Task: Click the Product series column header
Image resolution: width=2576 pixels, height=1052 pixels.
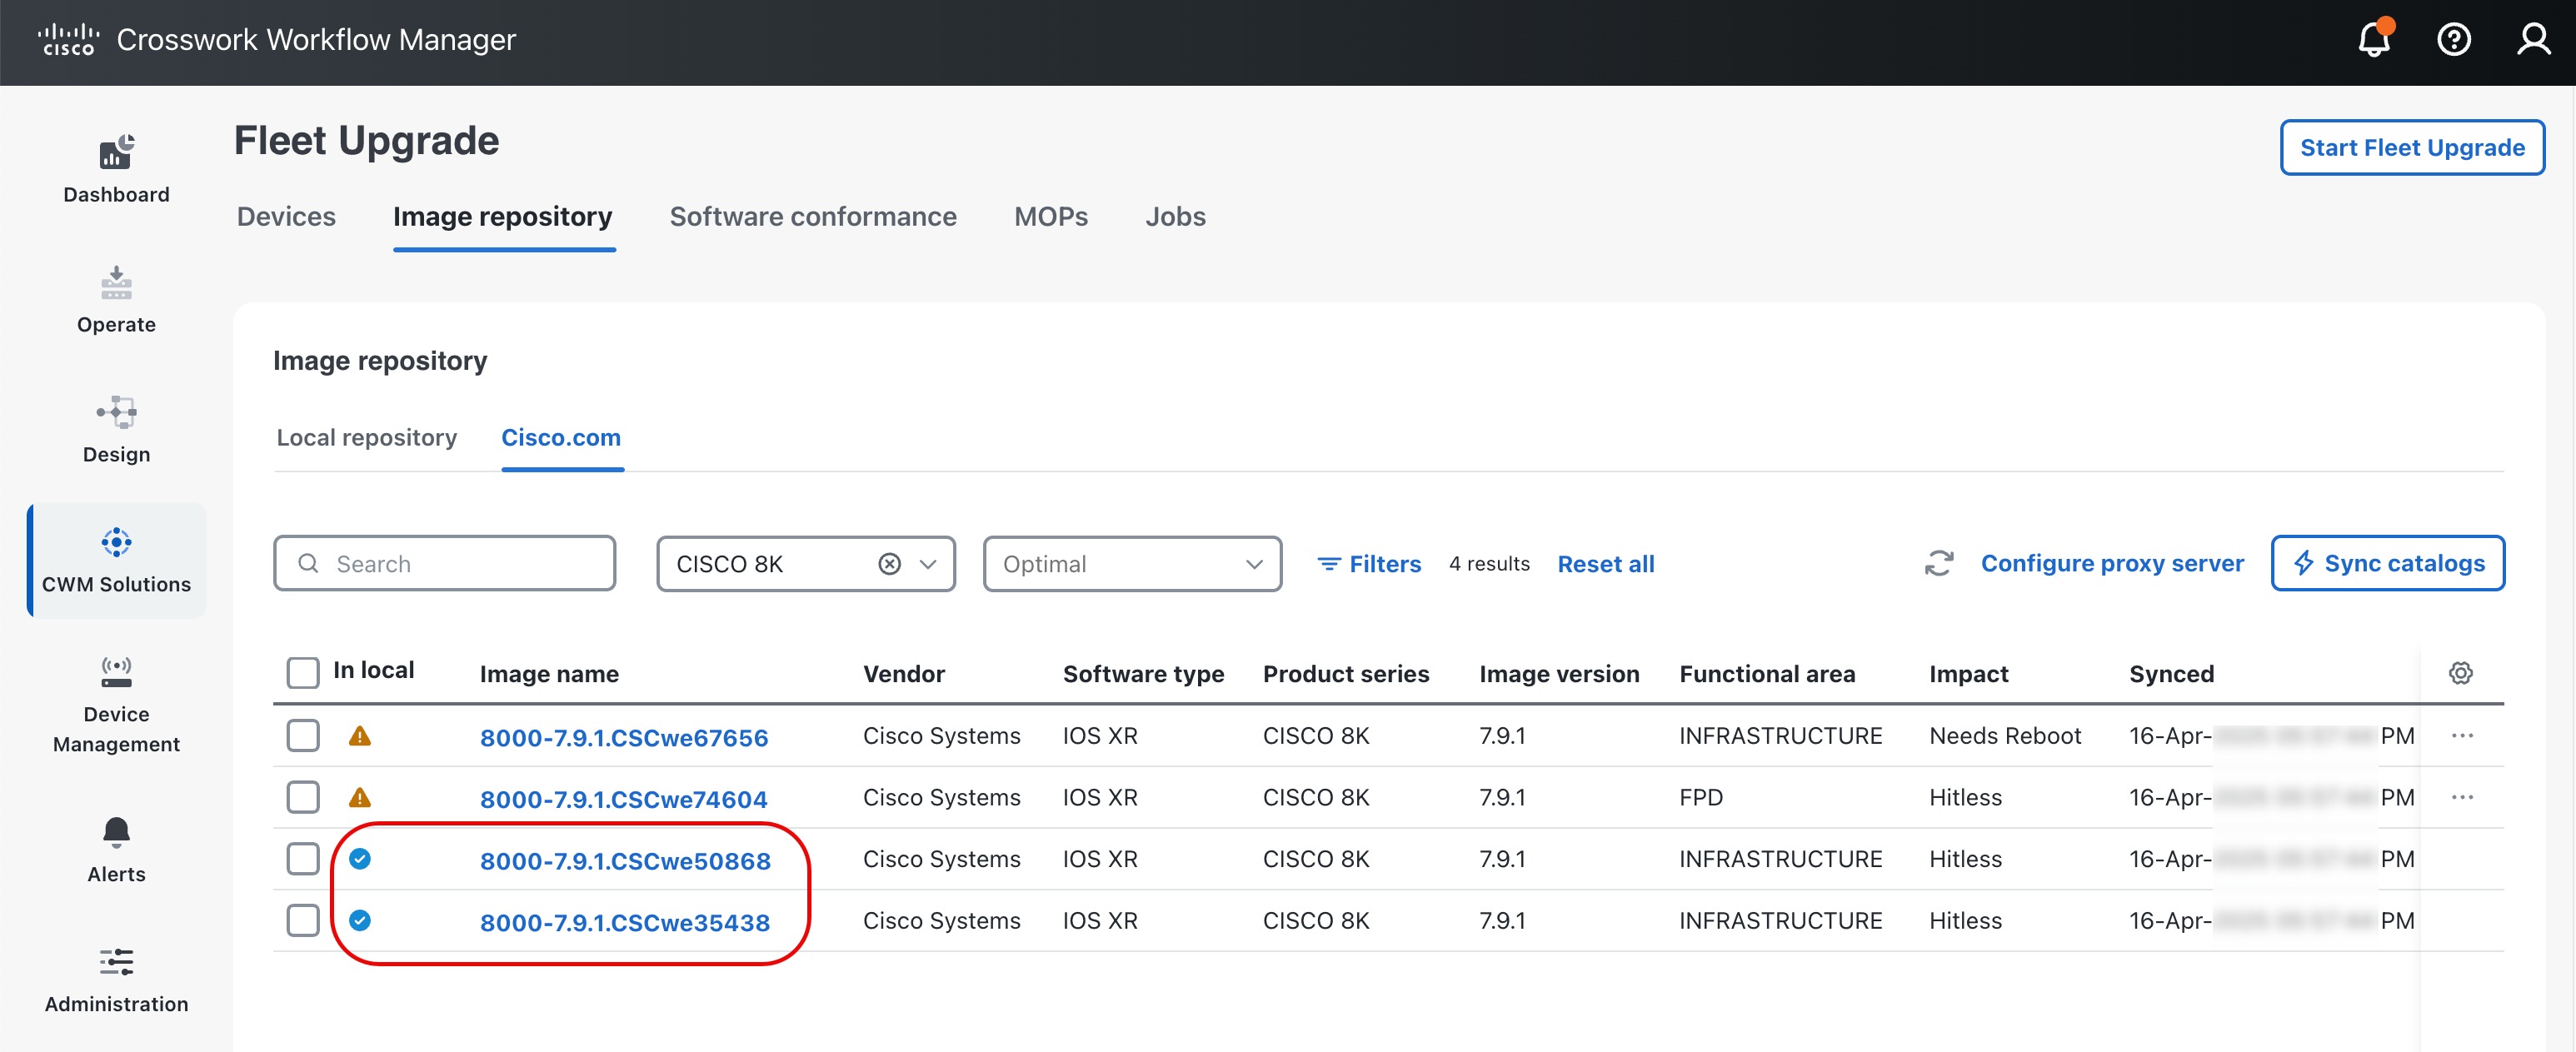Action: (1346, 674)
